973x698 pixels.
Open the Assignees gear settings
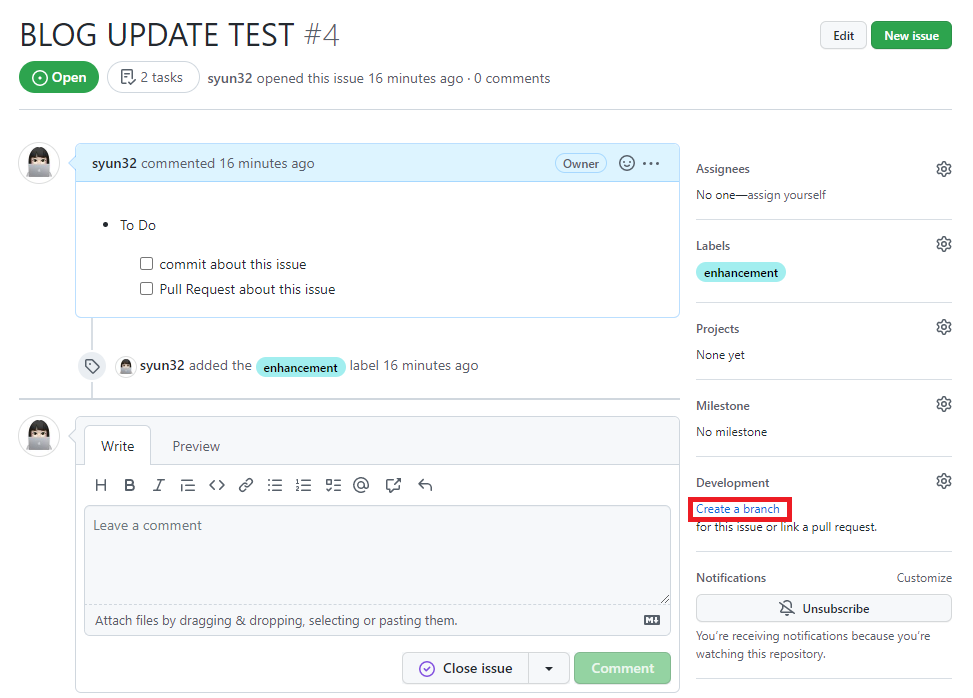(943, 169)
